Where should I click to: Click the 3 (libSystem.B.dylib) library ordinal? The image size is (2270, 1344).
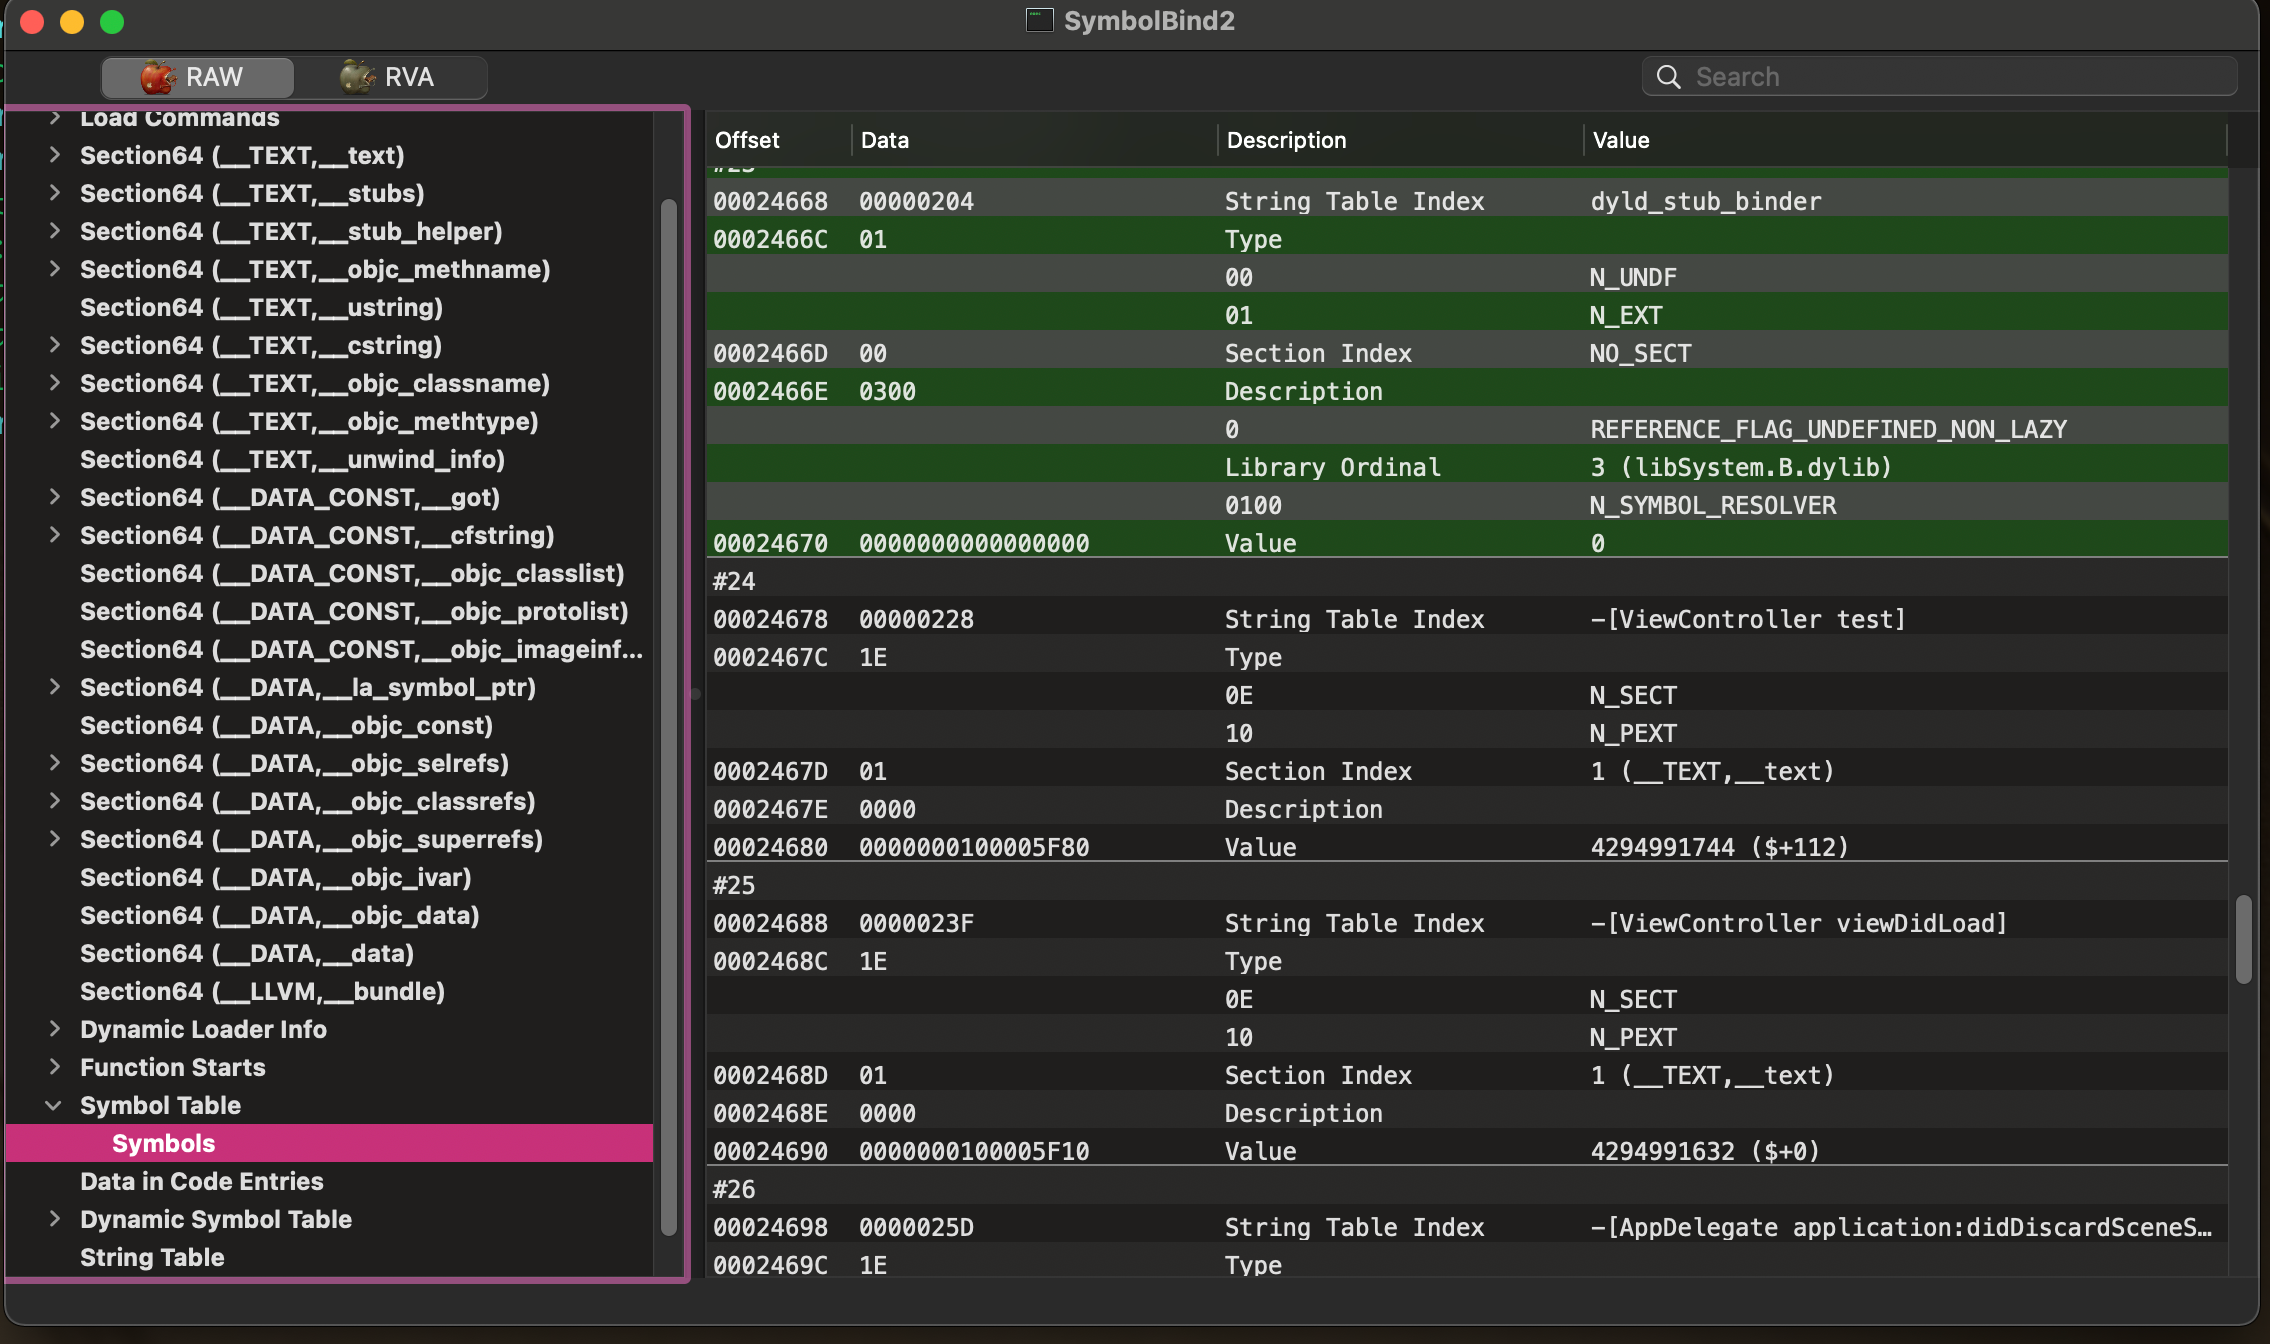[1741, 467]
